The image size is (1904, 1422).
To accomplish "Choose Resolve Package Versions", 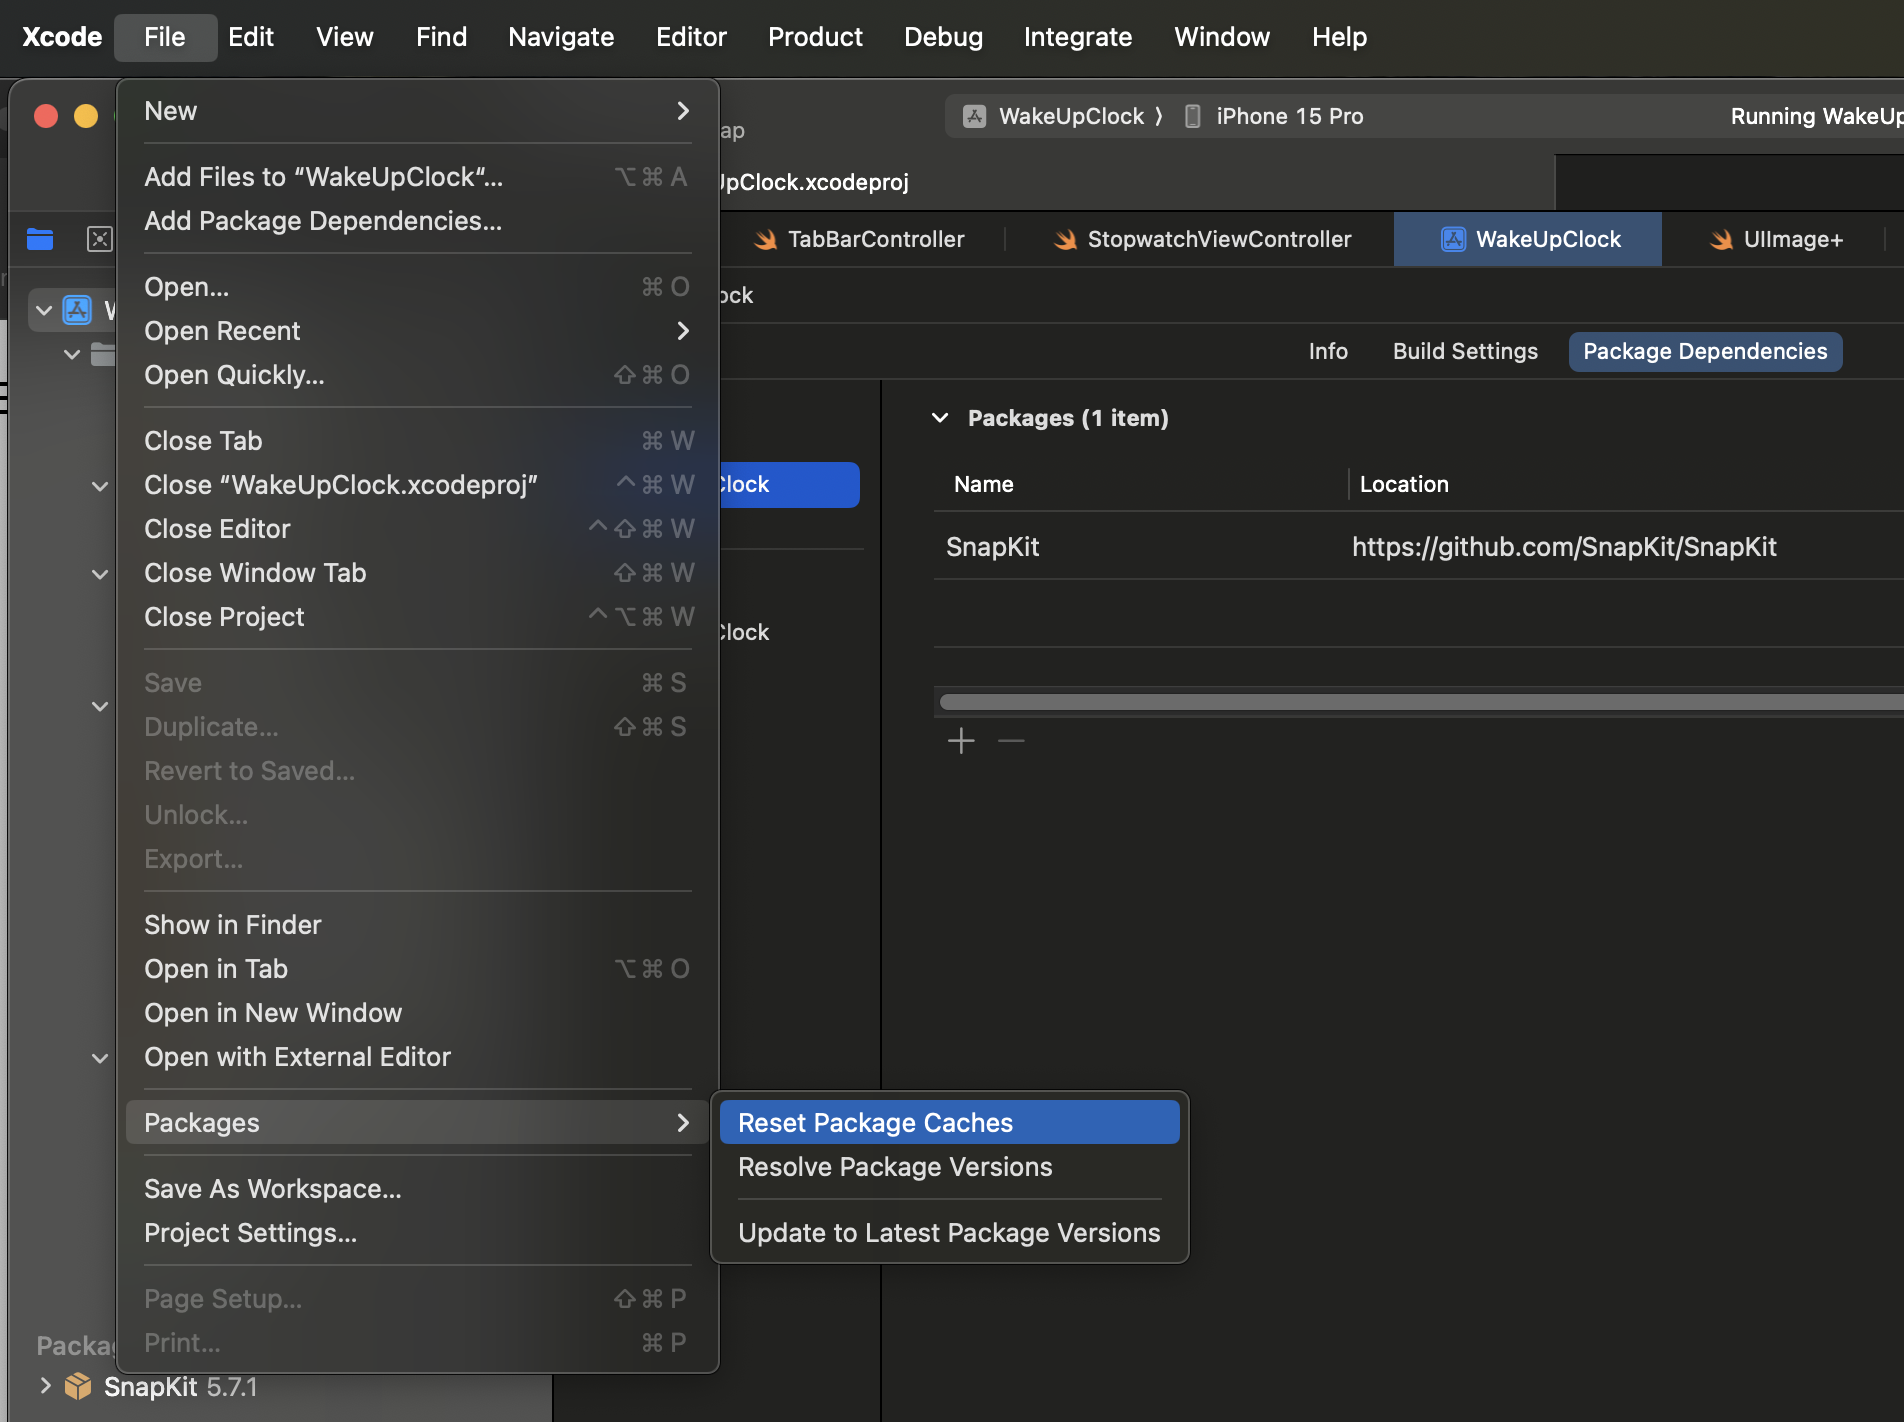I will 949,1167.
